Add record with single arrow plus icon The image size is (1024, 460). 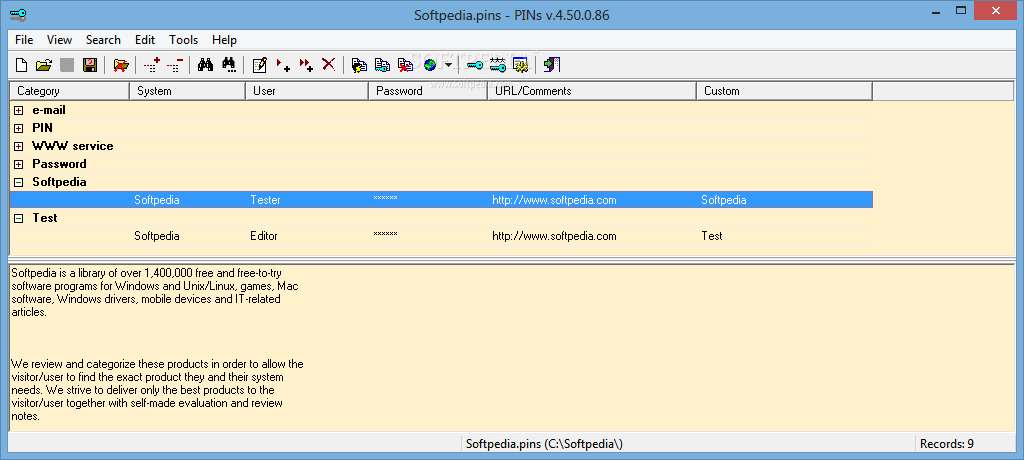click(283, 65)
